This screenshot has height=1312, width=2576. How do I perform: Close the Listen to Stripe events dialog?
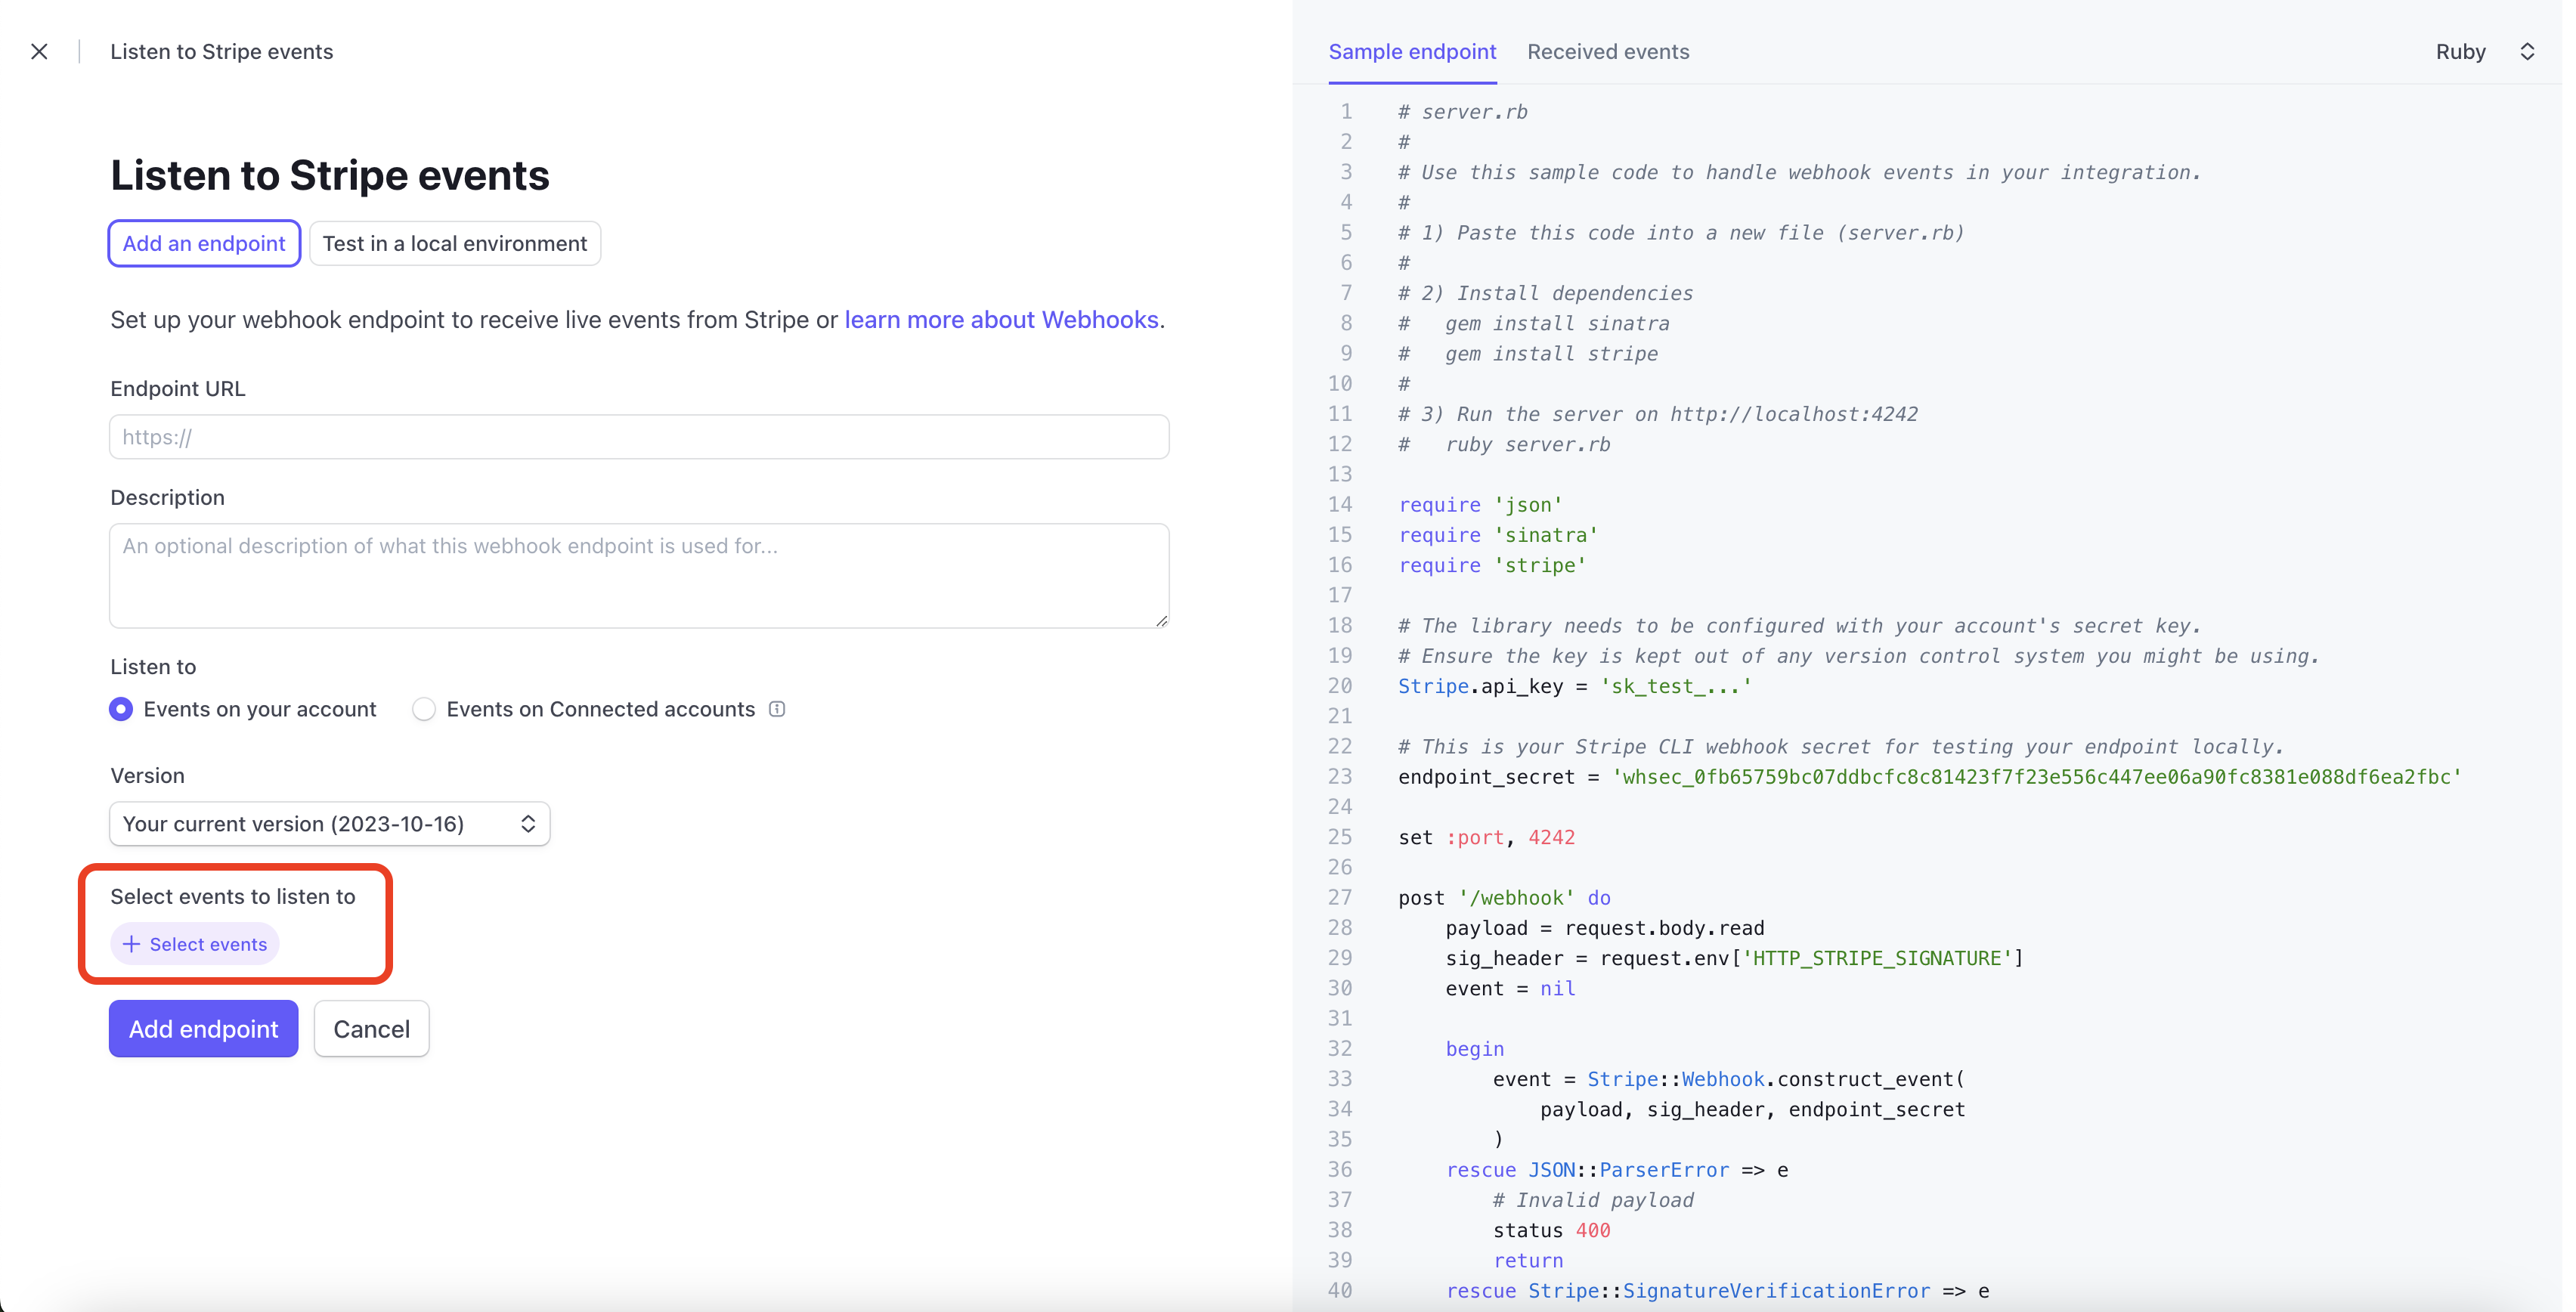[39, 51]
